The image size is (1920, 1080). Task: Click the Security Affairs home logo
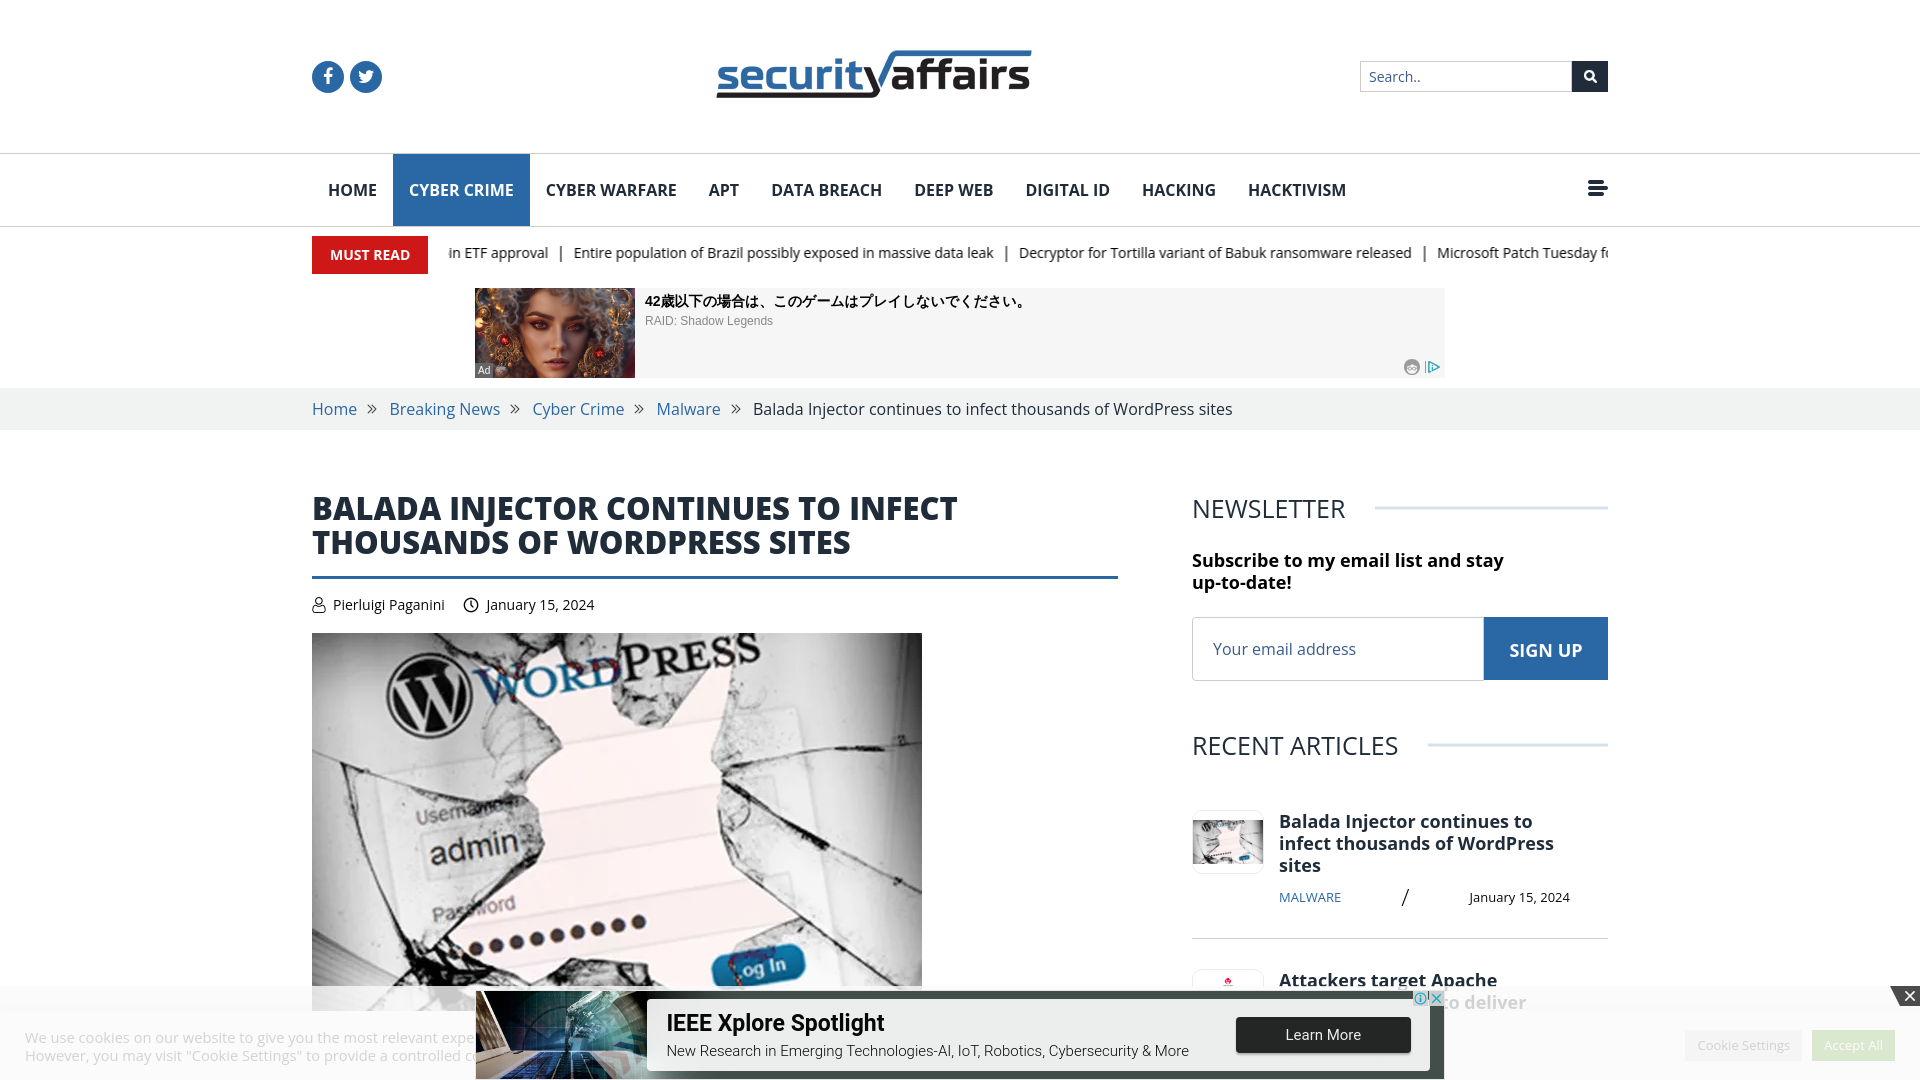(x=873, y=74)
